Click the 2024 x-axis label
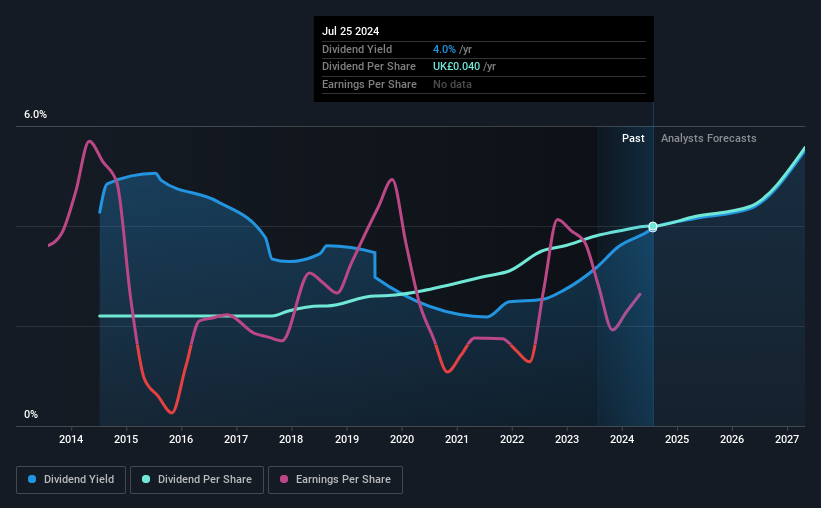 [622, 439]
